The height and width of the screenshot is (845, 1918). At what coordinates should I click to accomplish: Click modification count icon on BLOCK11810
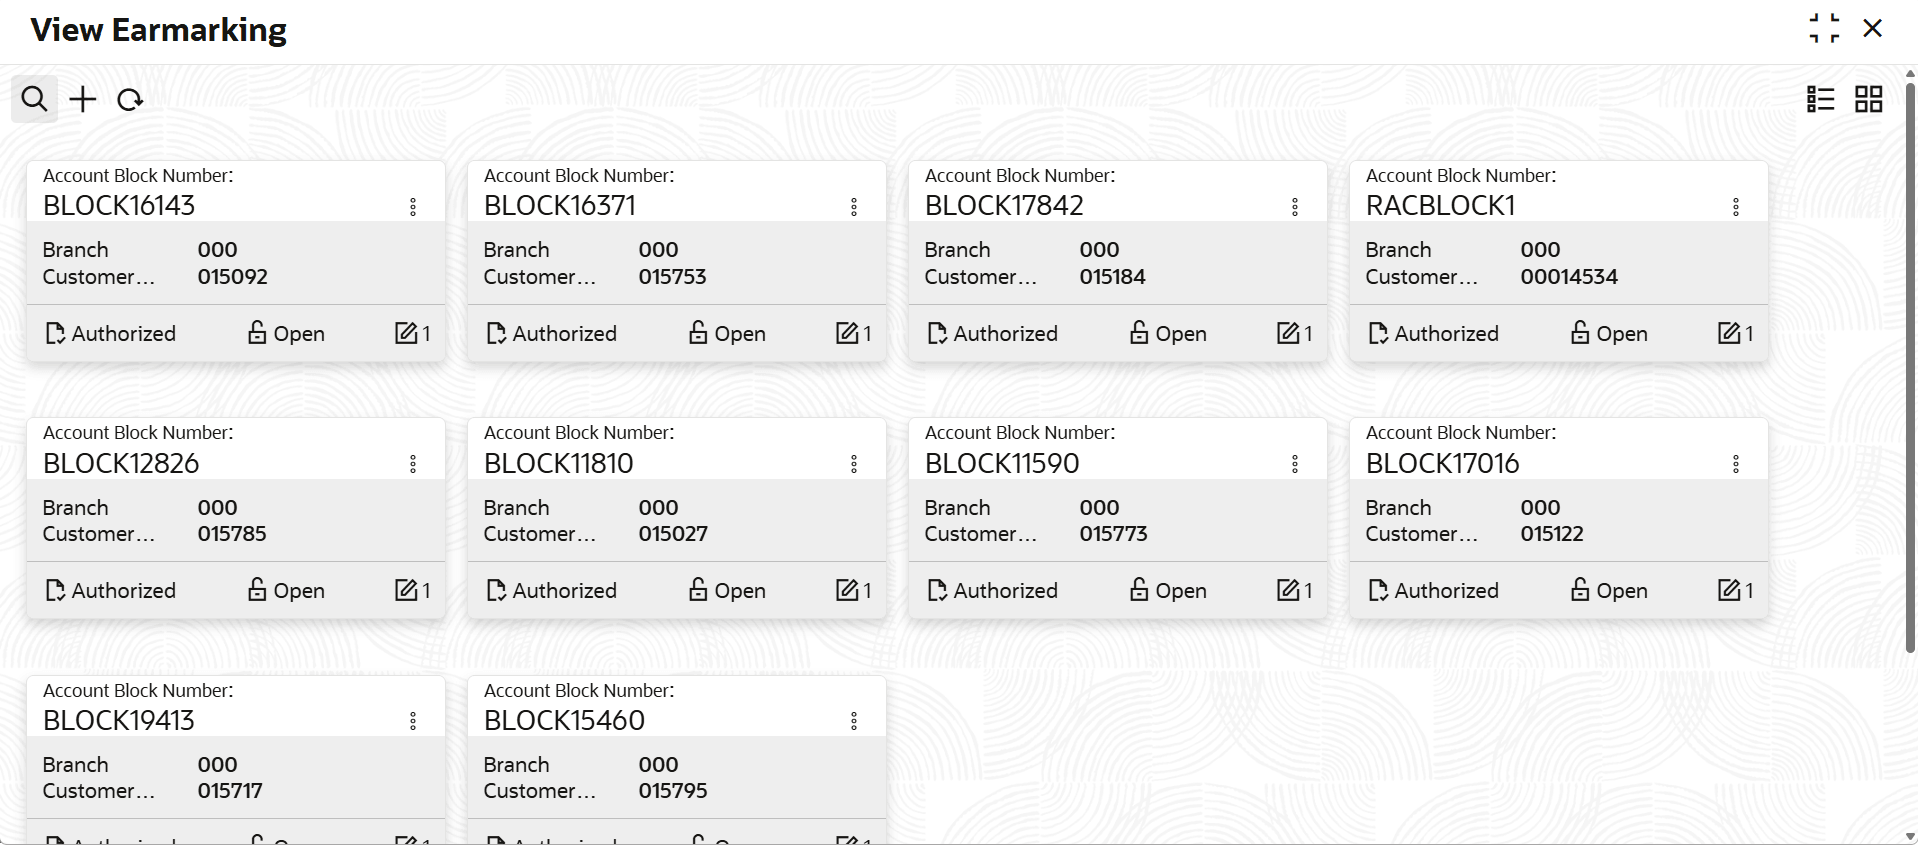(847, 590)
